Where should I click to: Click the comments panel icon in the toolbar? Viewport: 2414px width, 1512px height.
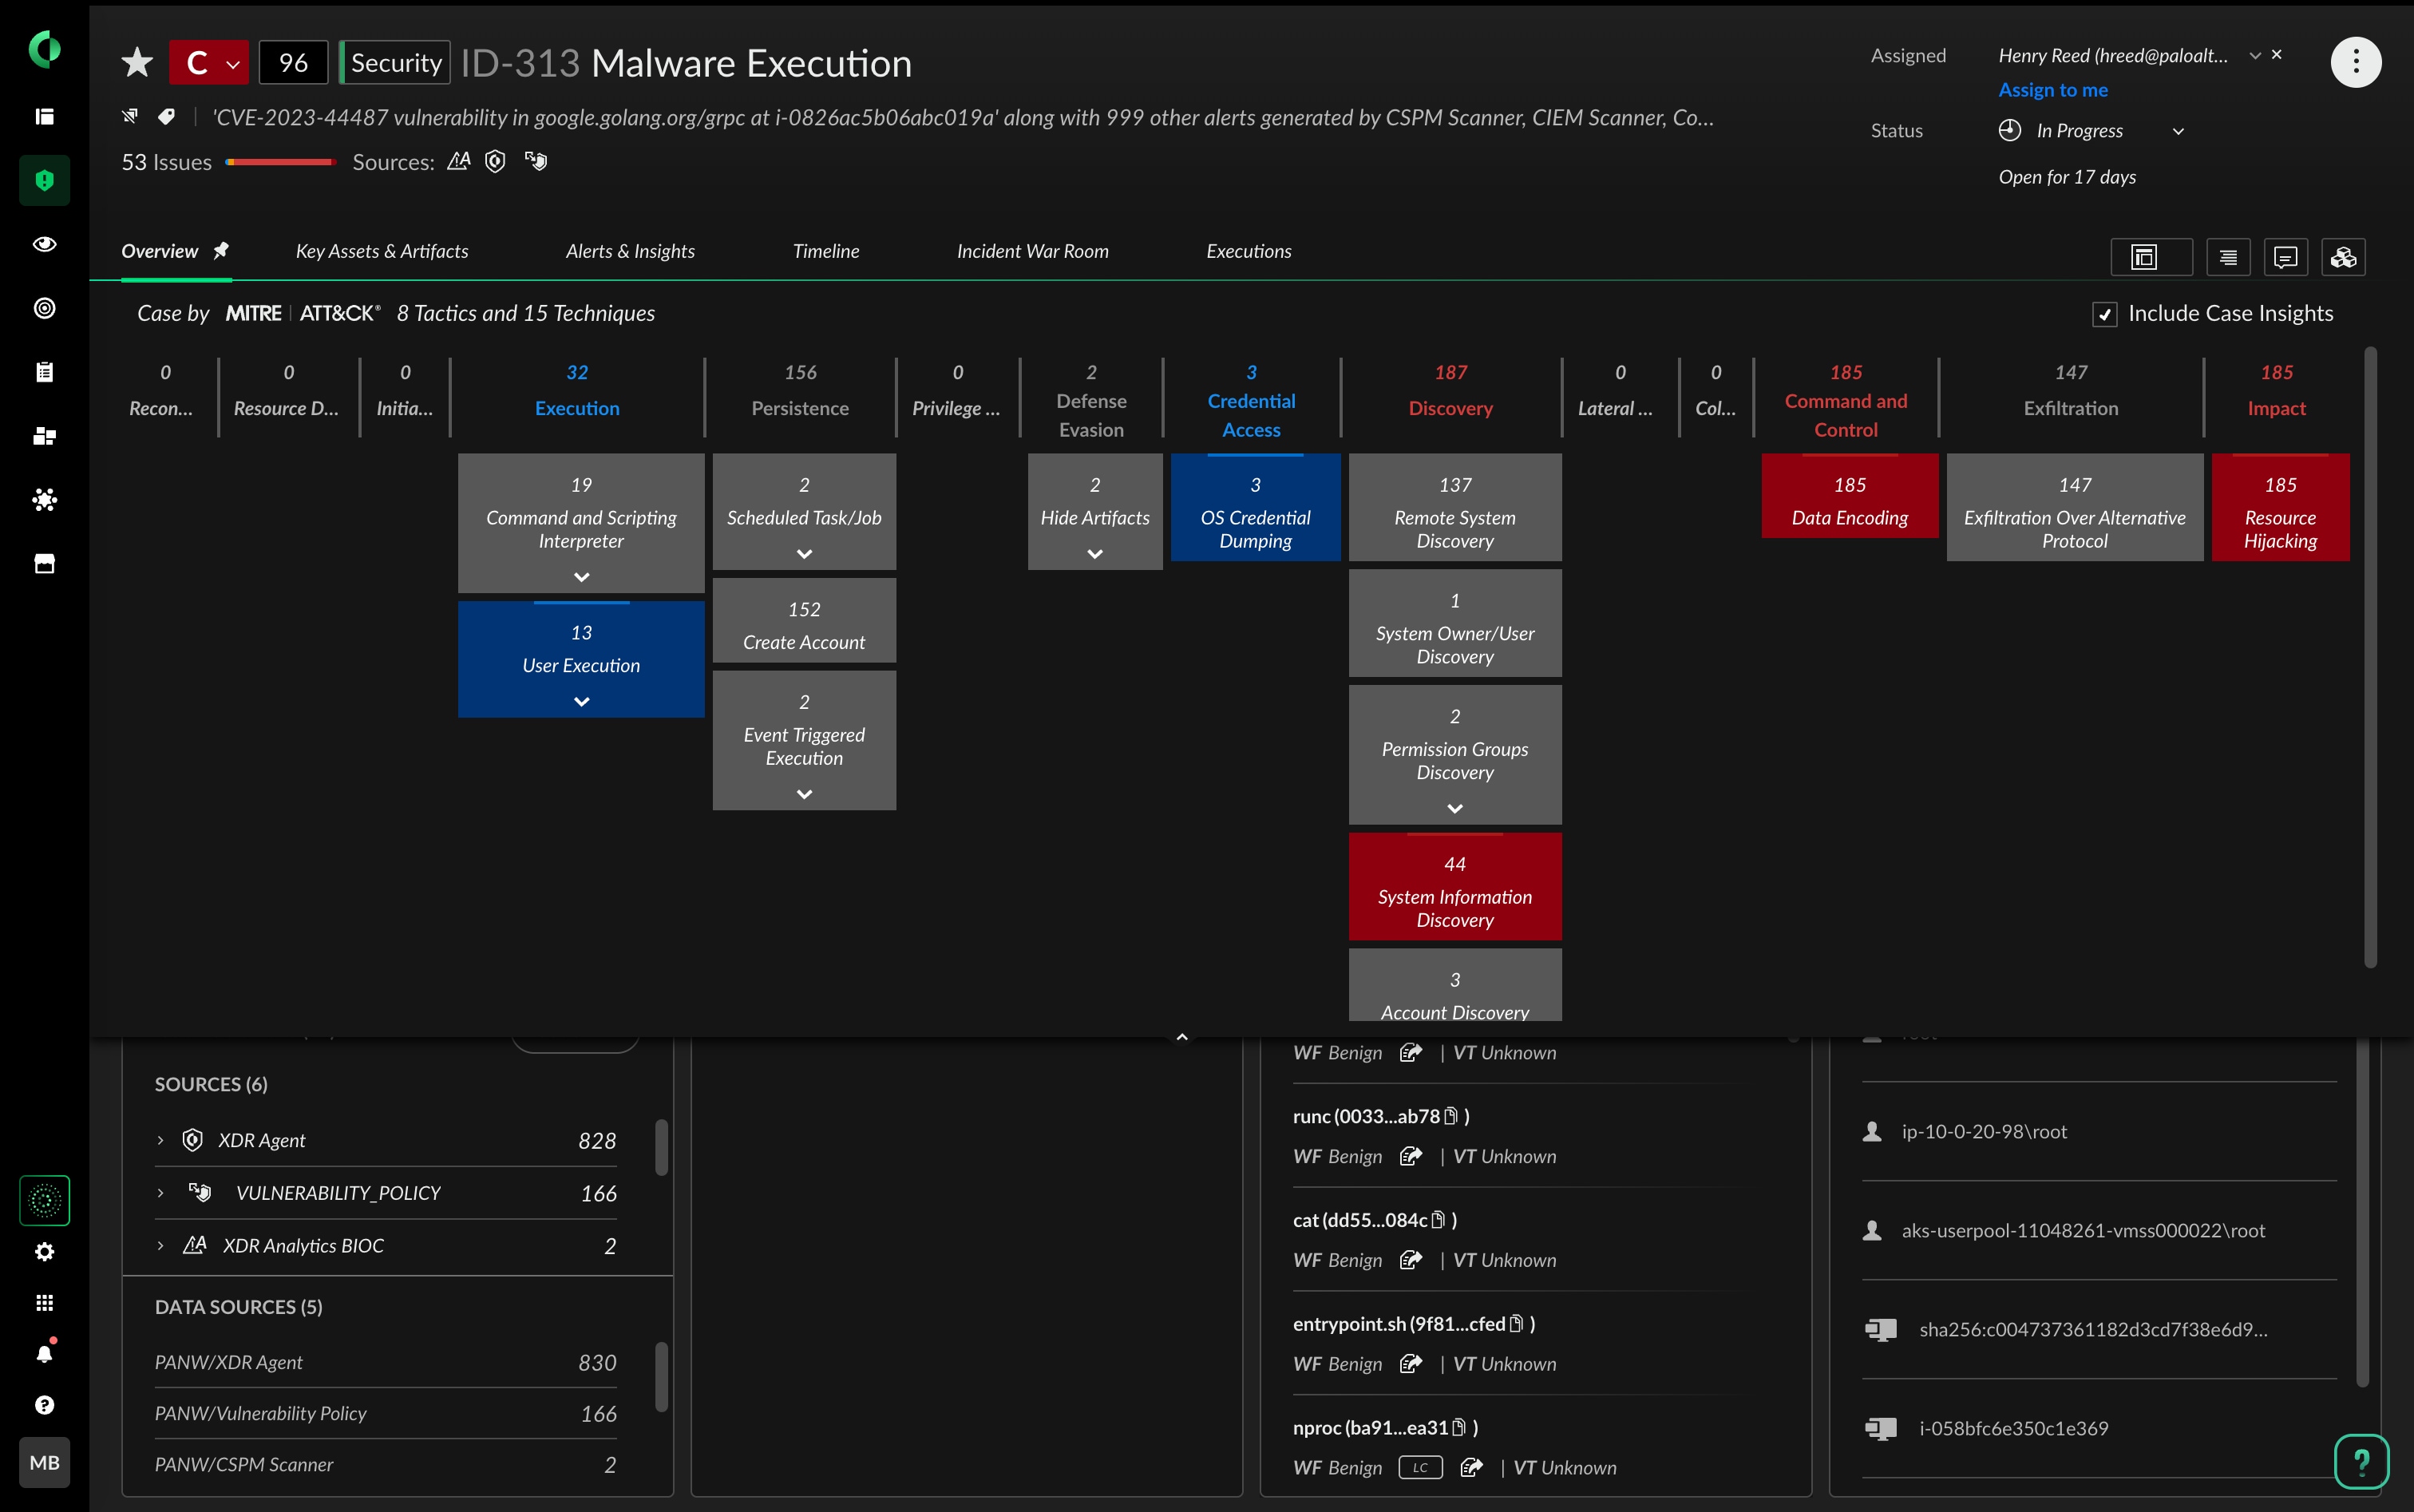point(2285,258)
